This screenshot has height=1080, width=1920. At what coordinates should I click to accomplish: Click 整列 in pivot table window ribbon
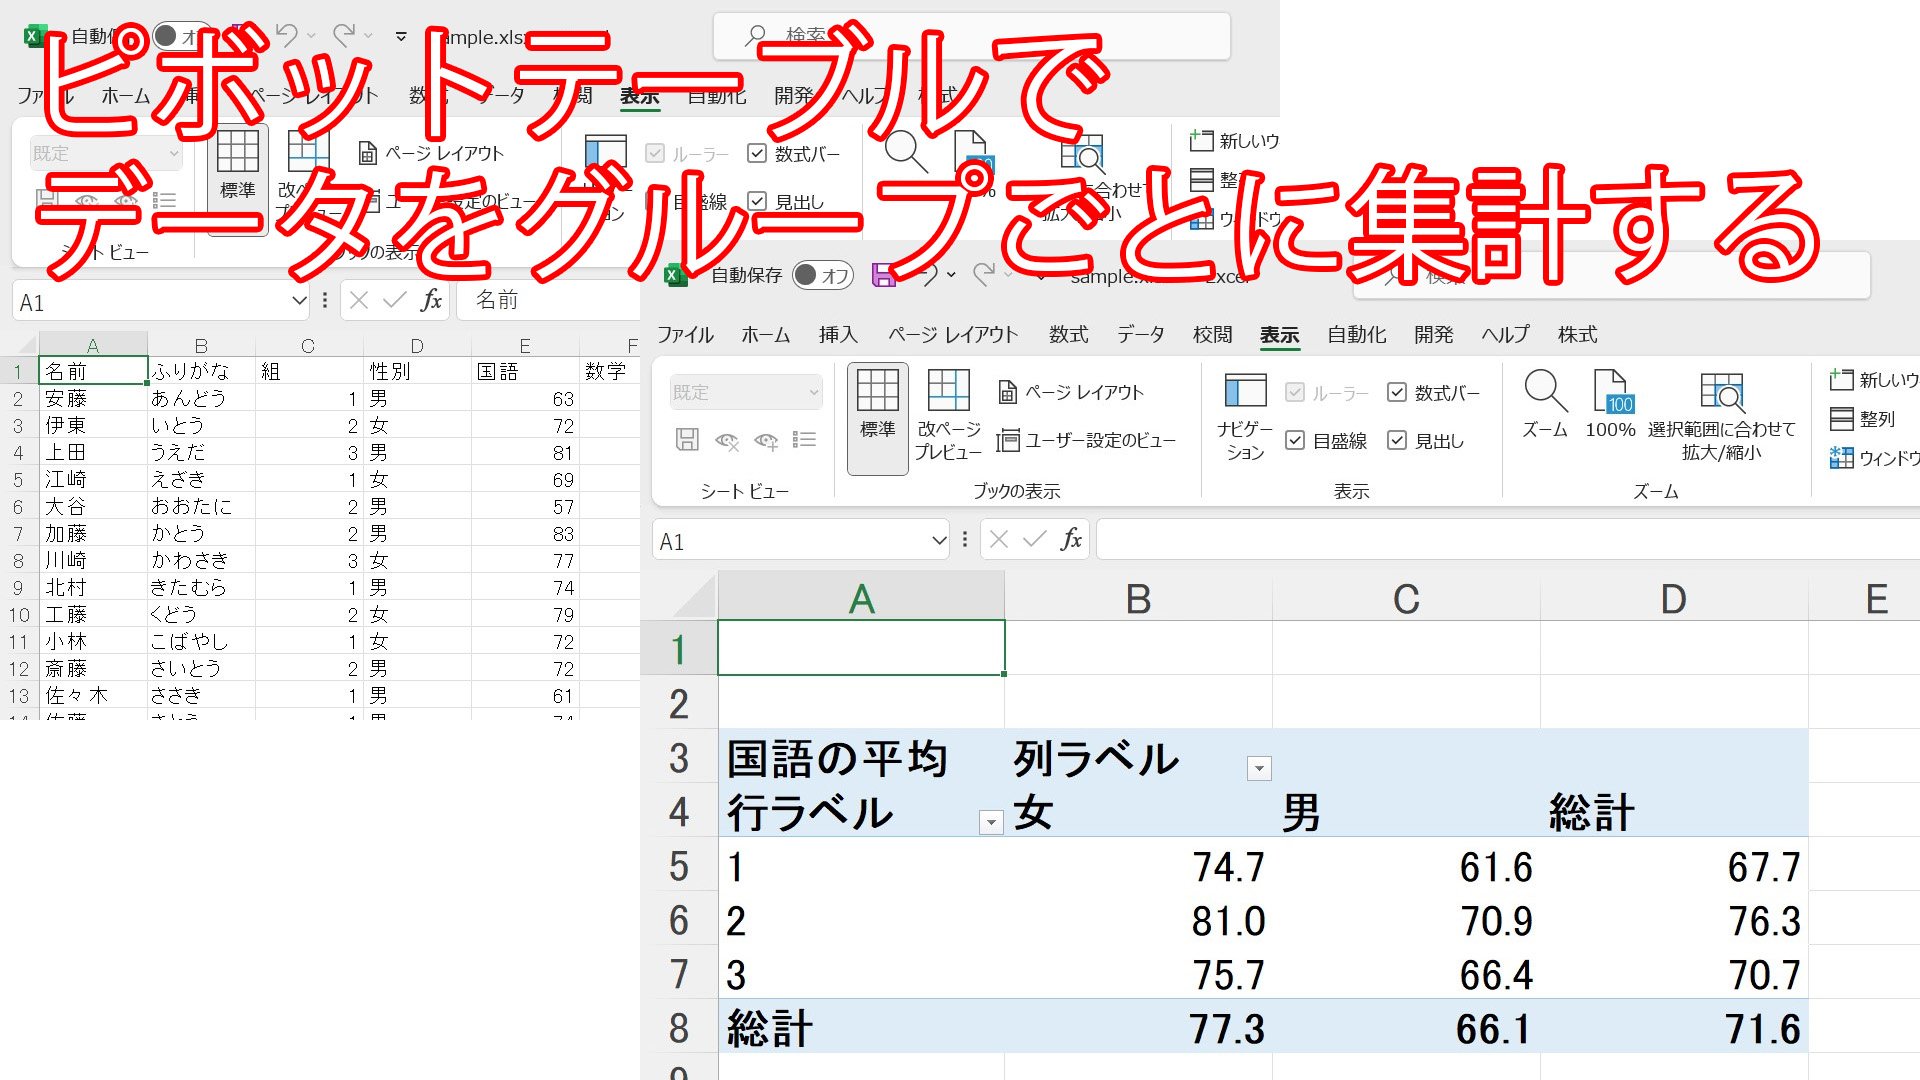tap(1862, 419)
